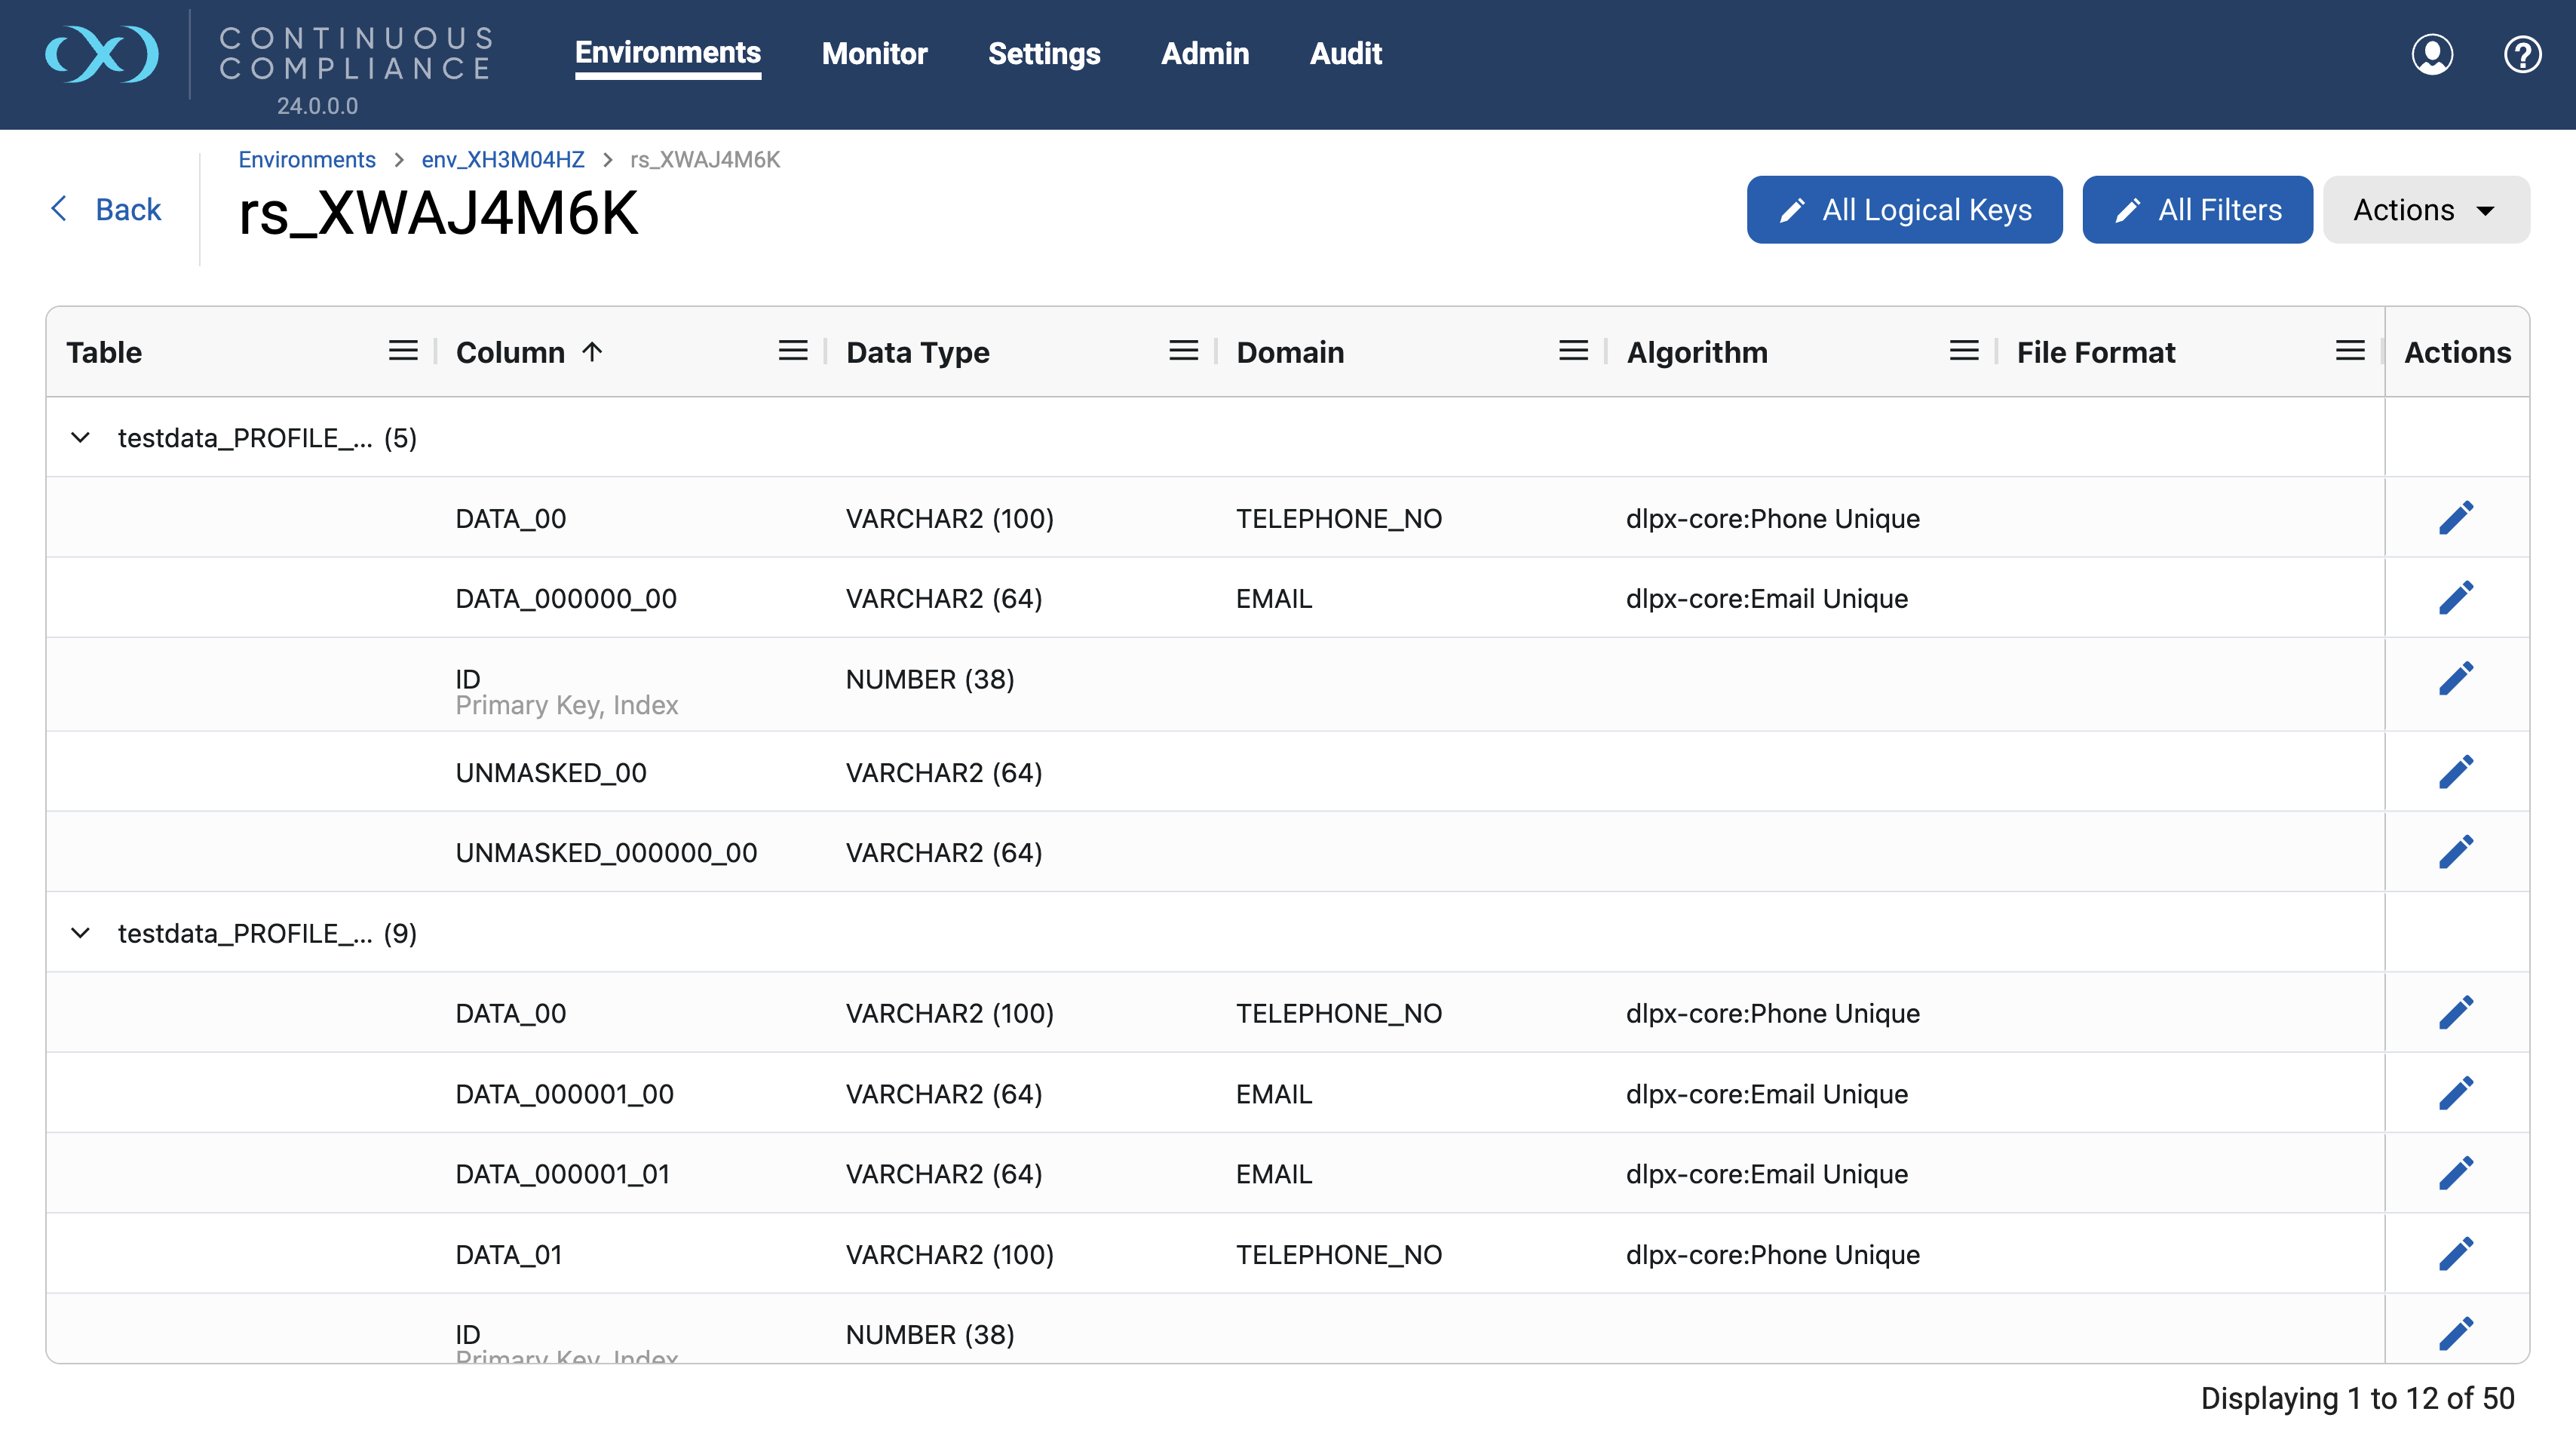Collapse the first testdata_PROFILE group (5)

[81, 438]
